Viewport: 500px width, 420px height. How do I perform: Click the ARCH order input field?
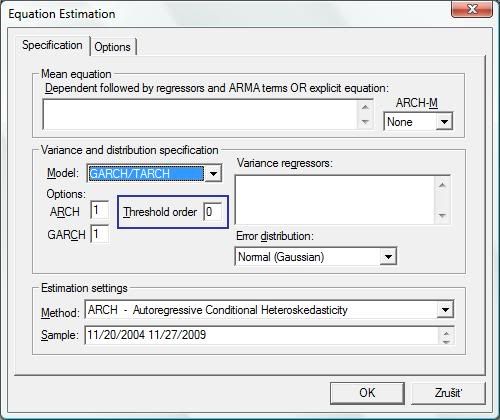click(x=100, y=210)
